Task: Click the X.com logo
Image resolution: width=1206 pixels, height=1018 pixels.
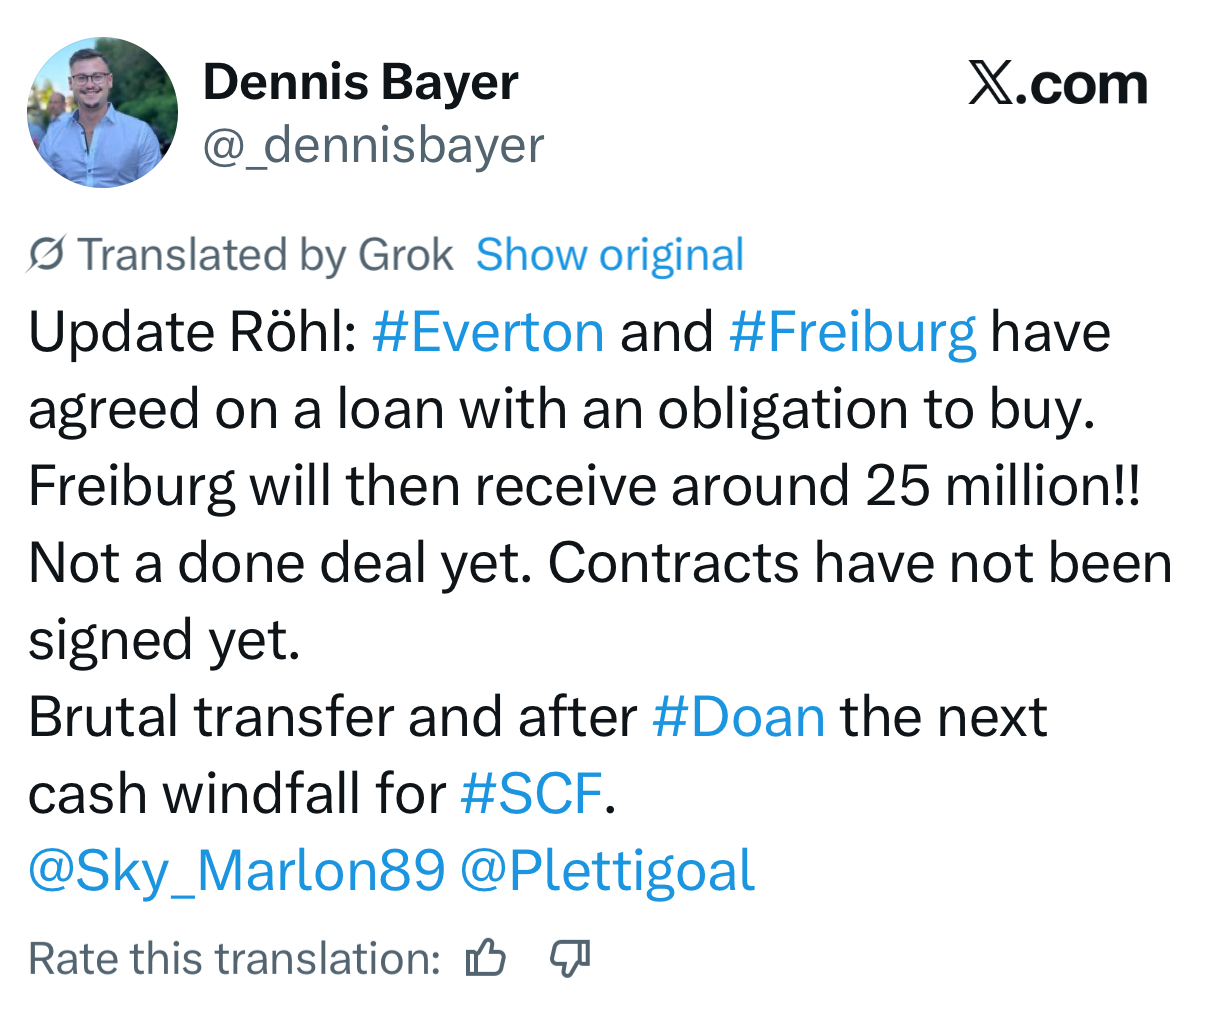Action: 1057,84
